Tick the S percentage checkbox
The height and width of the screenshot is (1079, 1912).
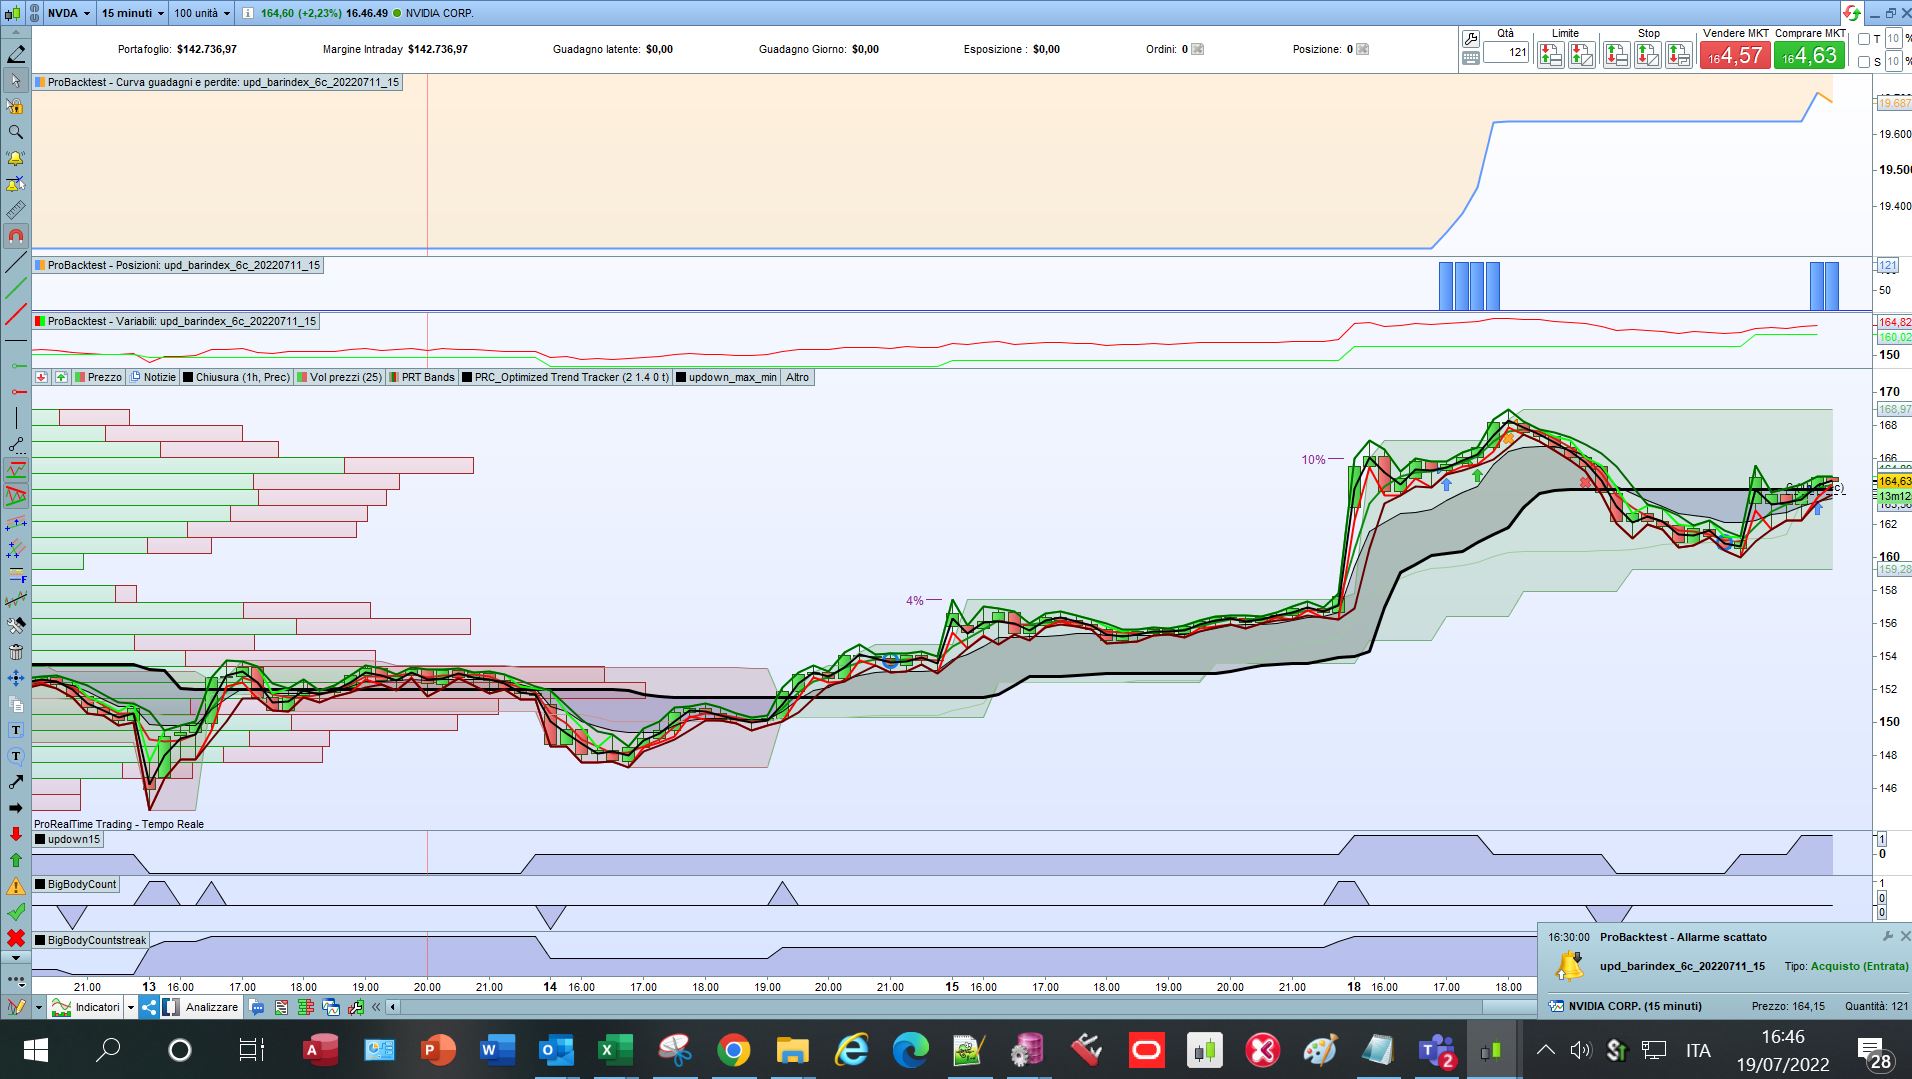coord(1863,62)
